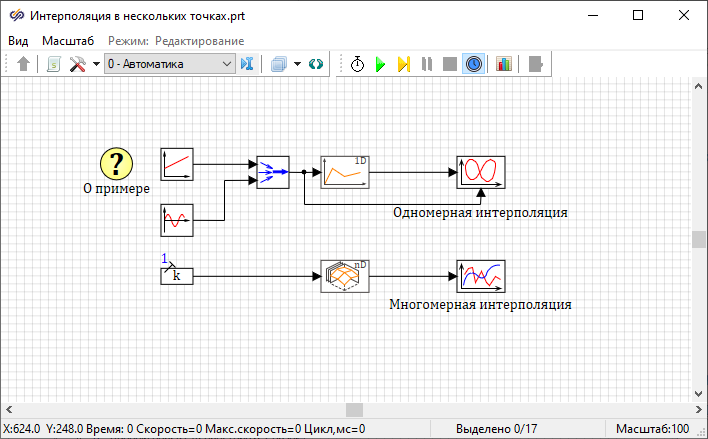Open the script page icon in toolbar
Screen dimensions: 708x439
click(54, 64)
